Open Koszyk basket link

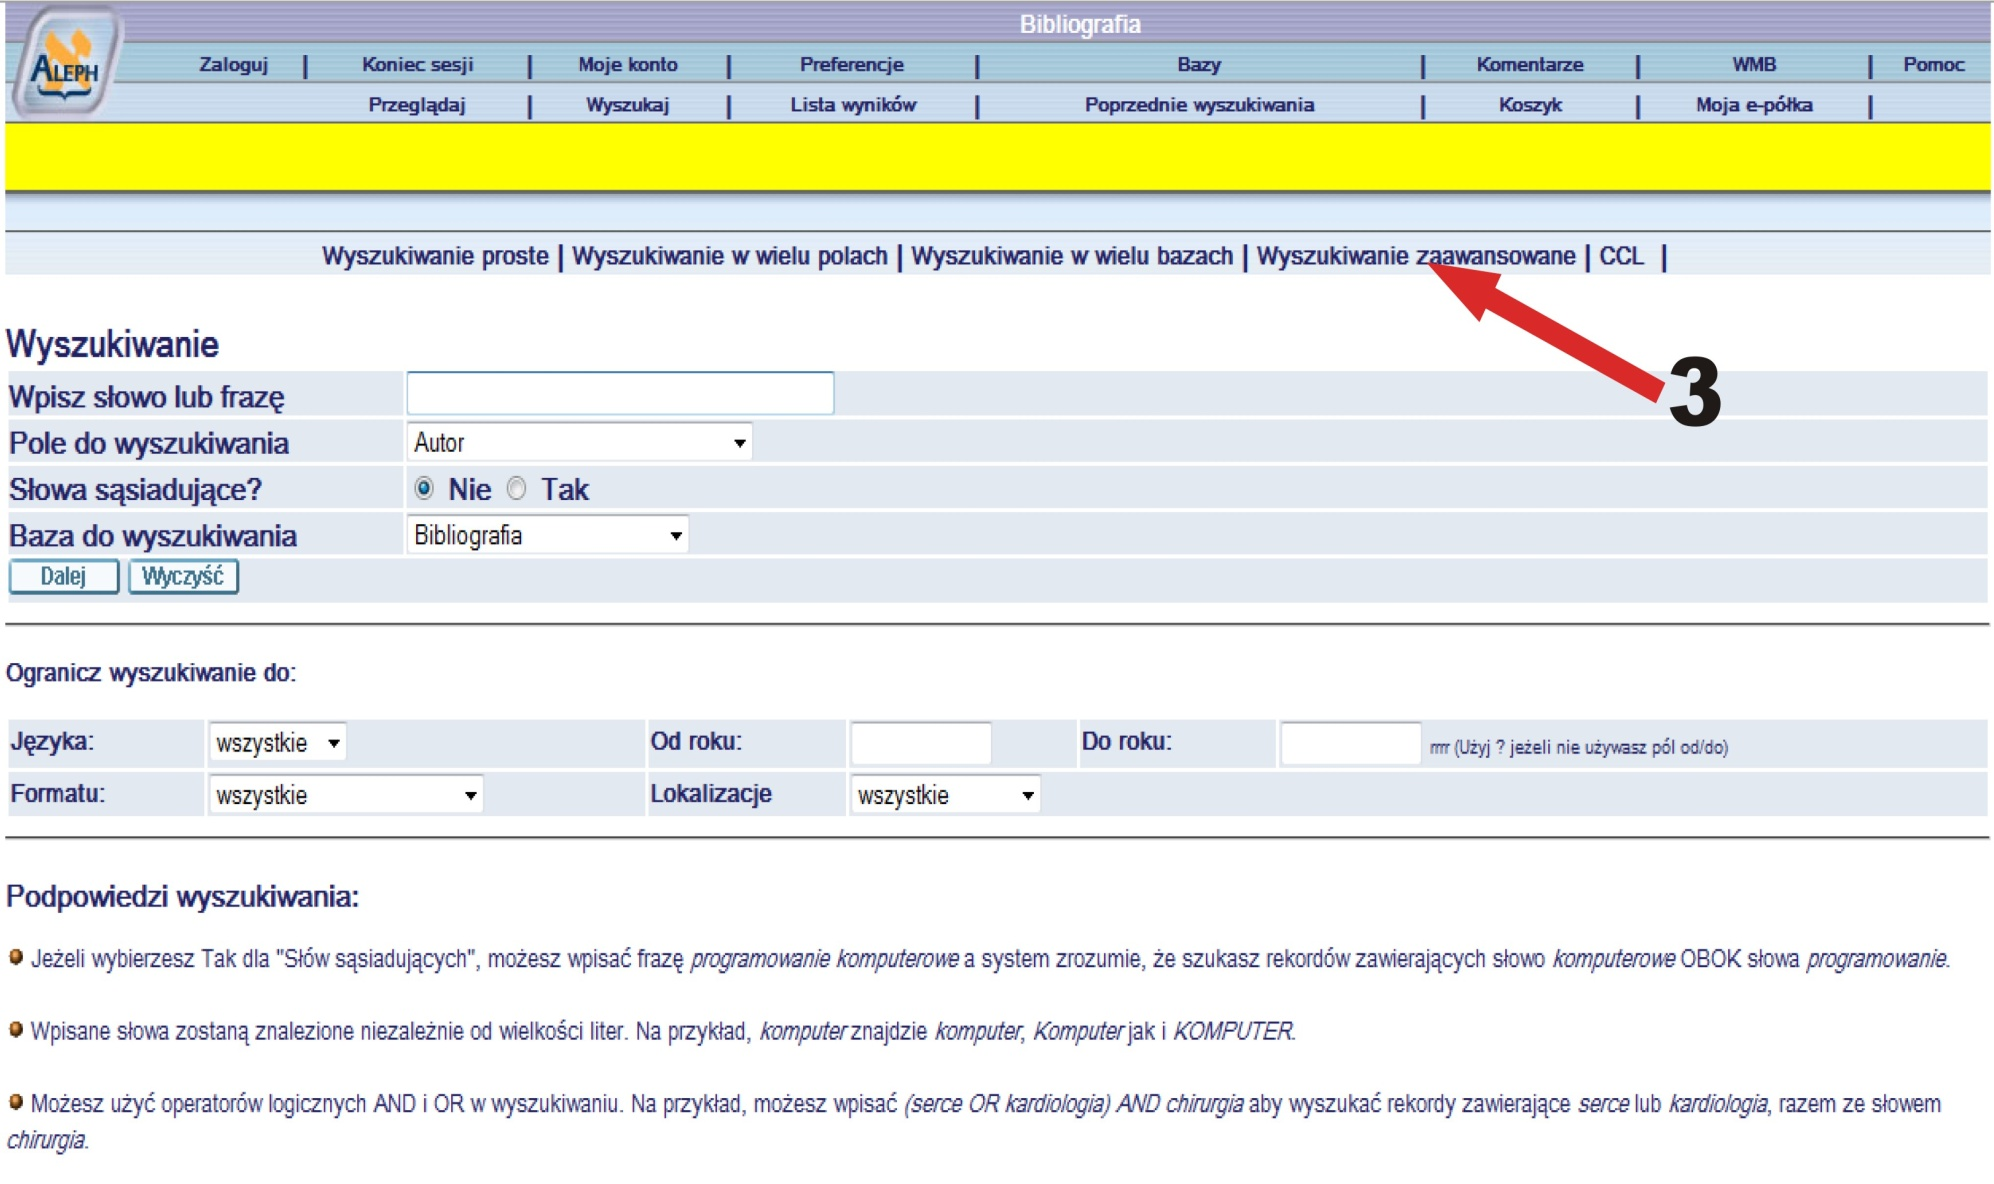[x=1530, y=105]
